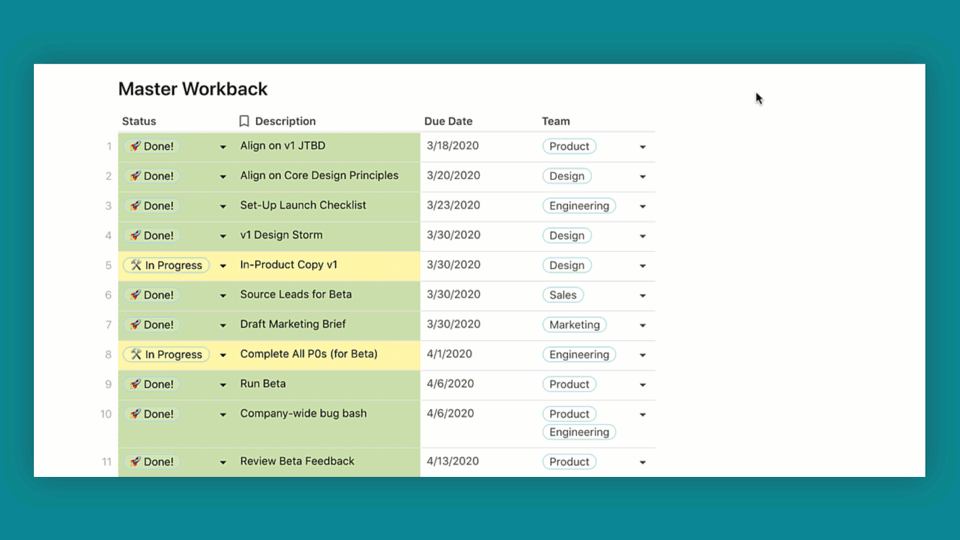Click the Description column header
960x540 pixels.
pos(285,121)
